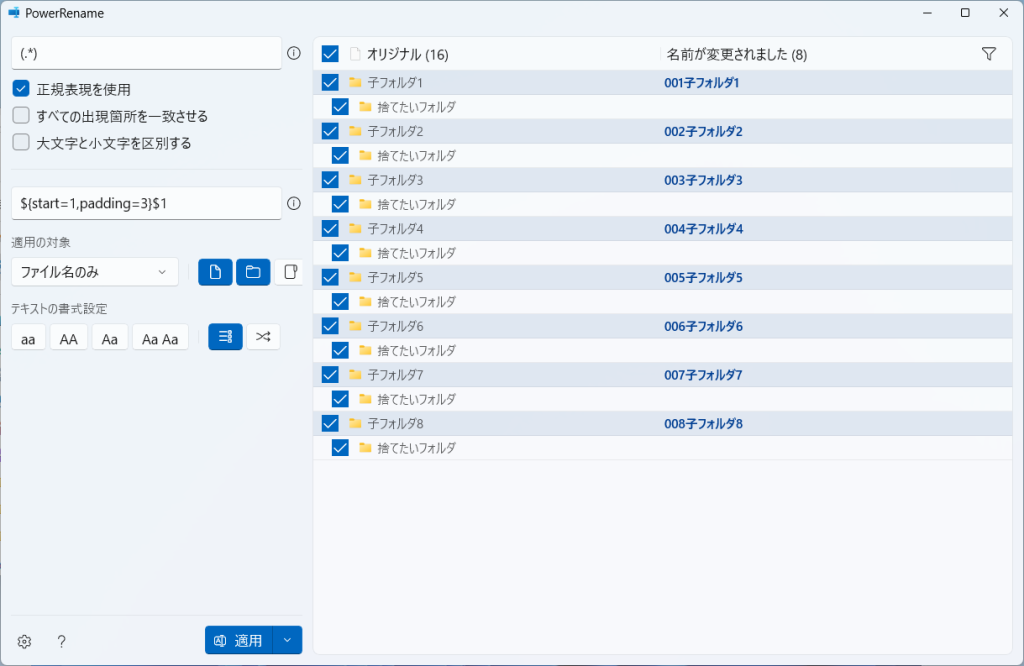1024x666 pixels.
Task: Click the 適用 apply button
Action: (x=239, y=641)
